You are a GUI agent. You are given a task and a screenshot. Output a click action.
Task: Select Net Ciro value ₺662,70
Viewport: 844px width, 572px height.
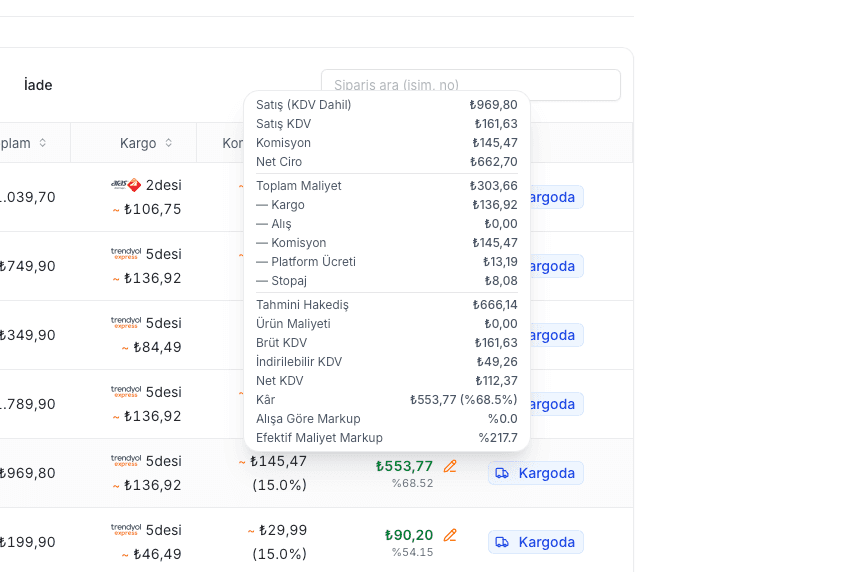click(494, 161)
